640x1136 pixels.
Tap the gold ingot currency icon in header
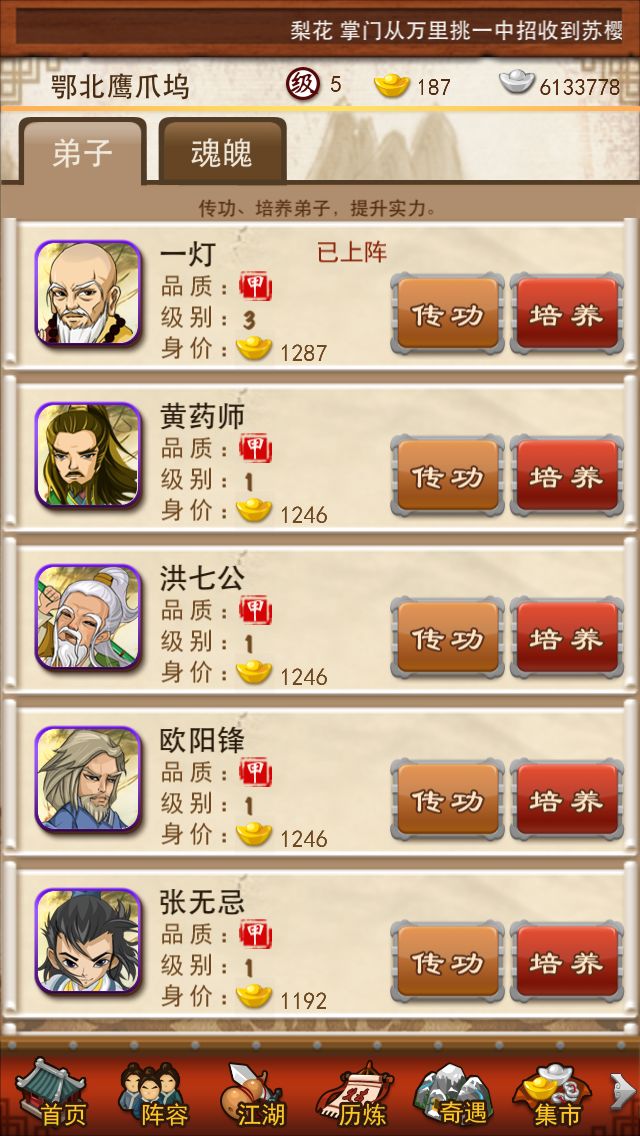pos(392,85)
